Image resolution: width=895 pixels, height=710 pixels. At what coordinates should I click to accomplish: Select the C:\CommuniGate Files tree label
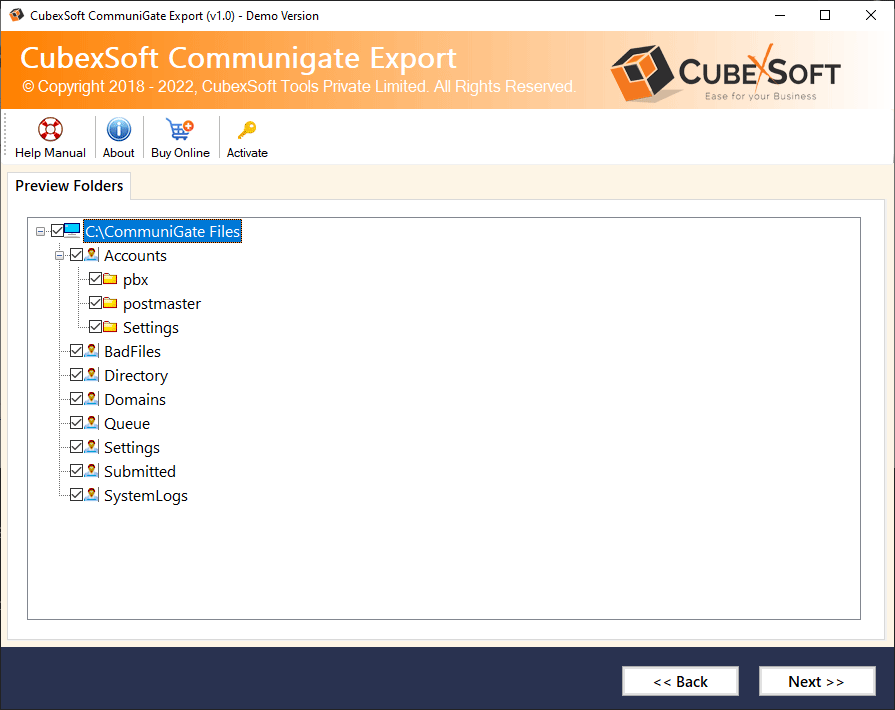[x=163, y=231]
